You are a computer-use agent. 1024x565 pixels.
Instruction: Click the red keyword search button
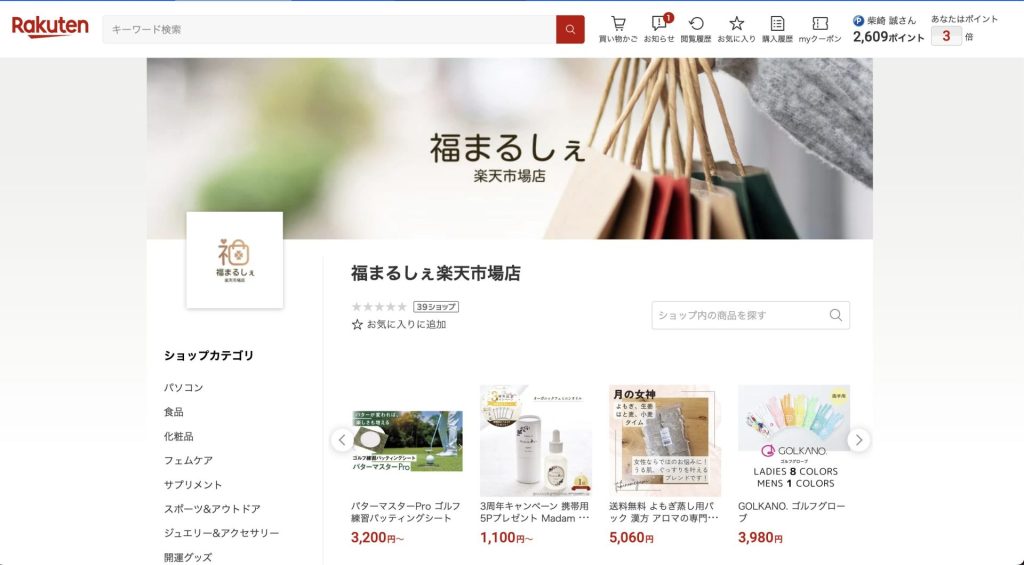(570, 29)
